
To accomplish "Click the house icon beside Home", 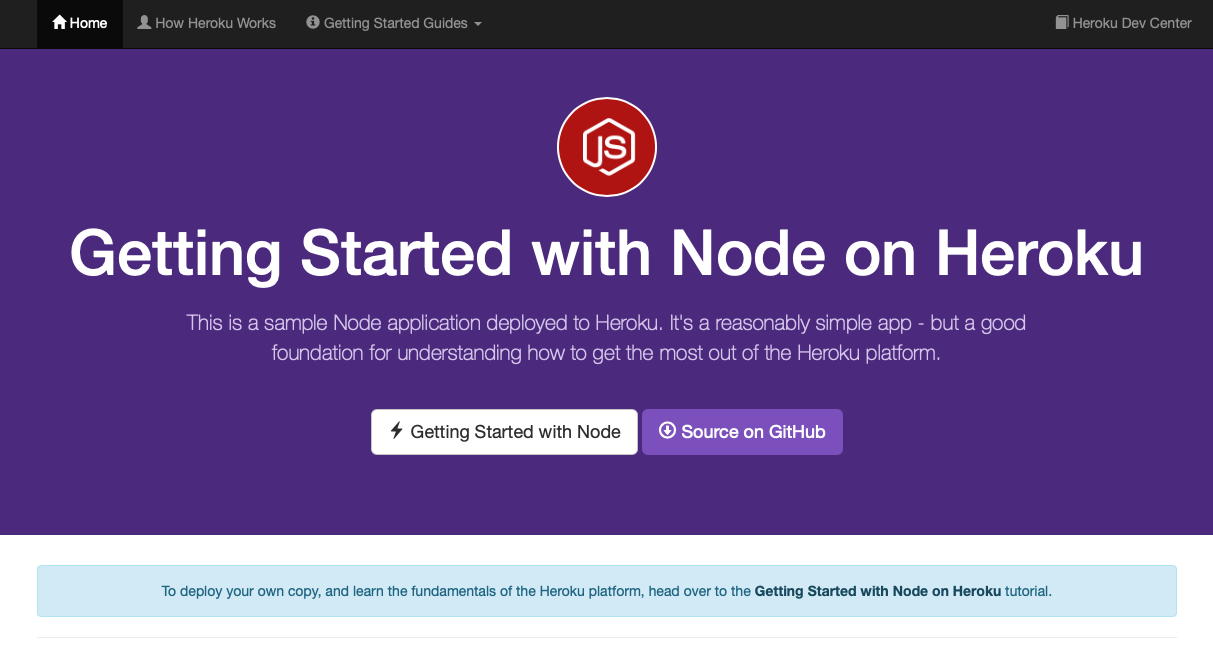I will tap(59, 22).
